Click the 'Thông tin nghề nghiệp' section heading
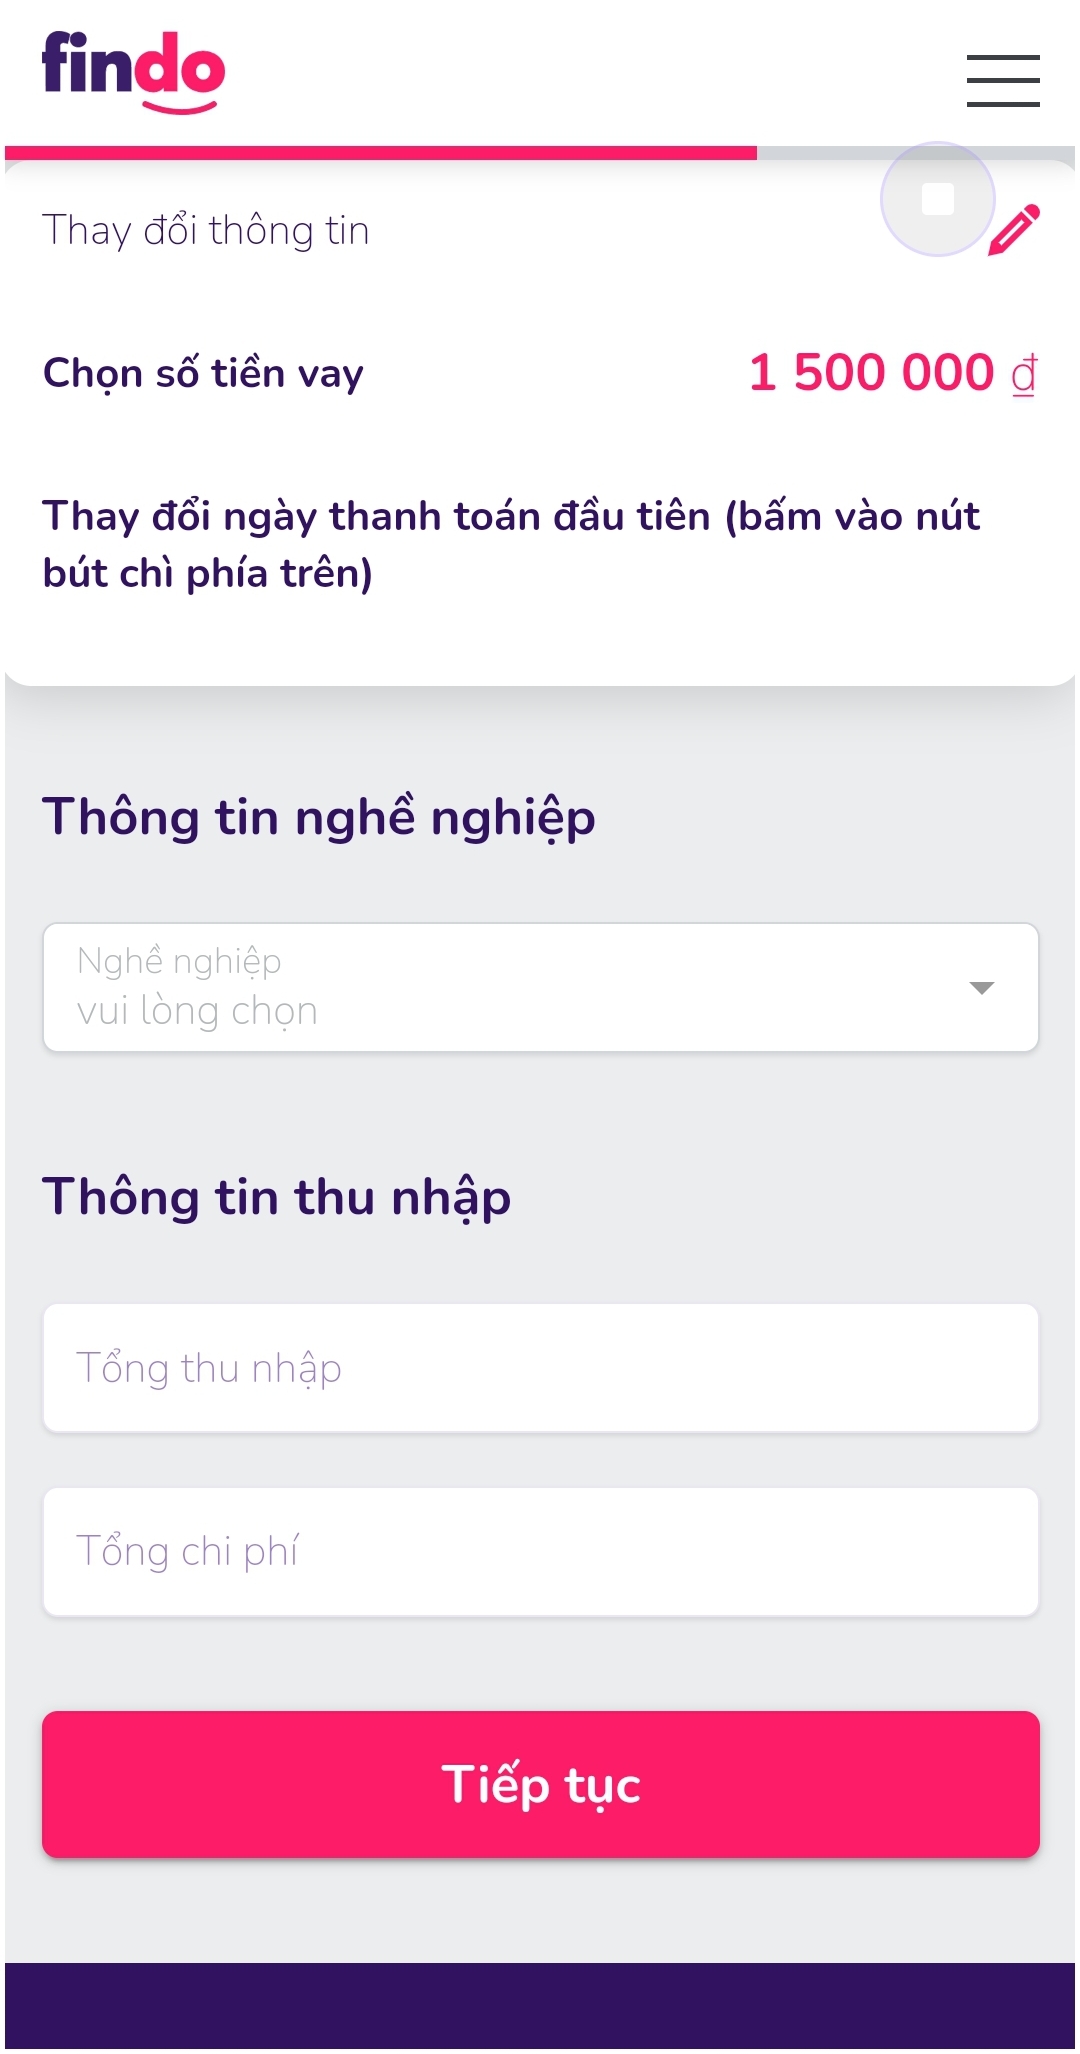Viewport: 1080px width, 2054px height. pos(318,816)
